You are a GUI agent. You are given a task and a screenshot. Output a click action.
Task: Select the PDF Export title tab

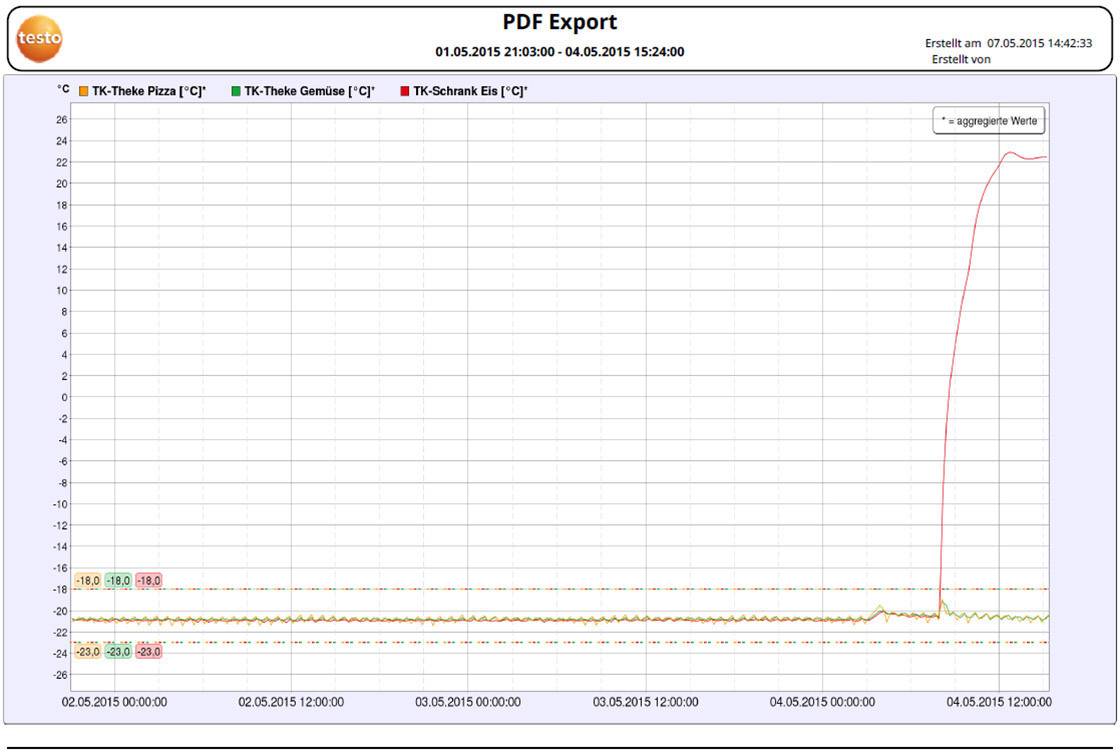(x=560, y=21)
